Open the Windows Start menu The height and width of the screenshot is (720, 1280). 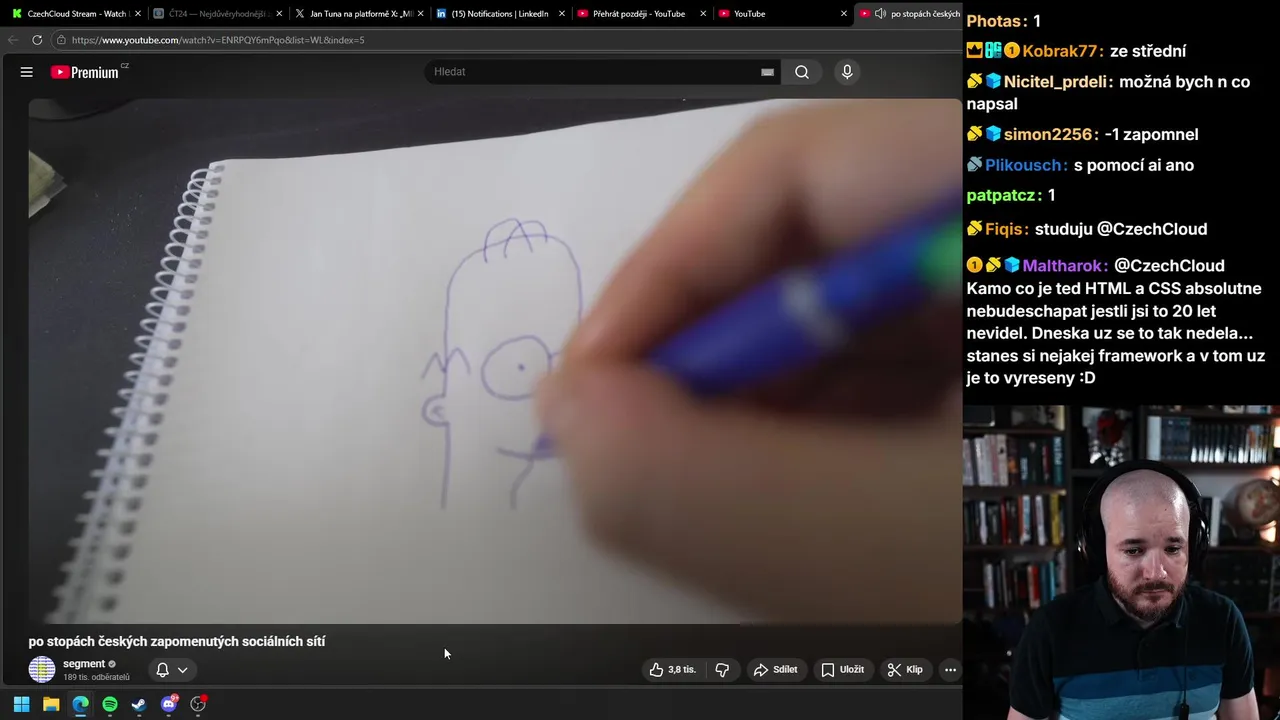pos(21,704)
